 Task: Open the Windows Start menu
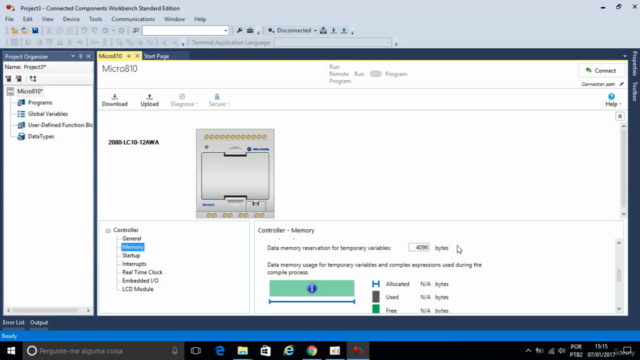tap(11, 351)
